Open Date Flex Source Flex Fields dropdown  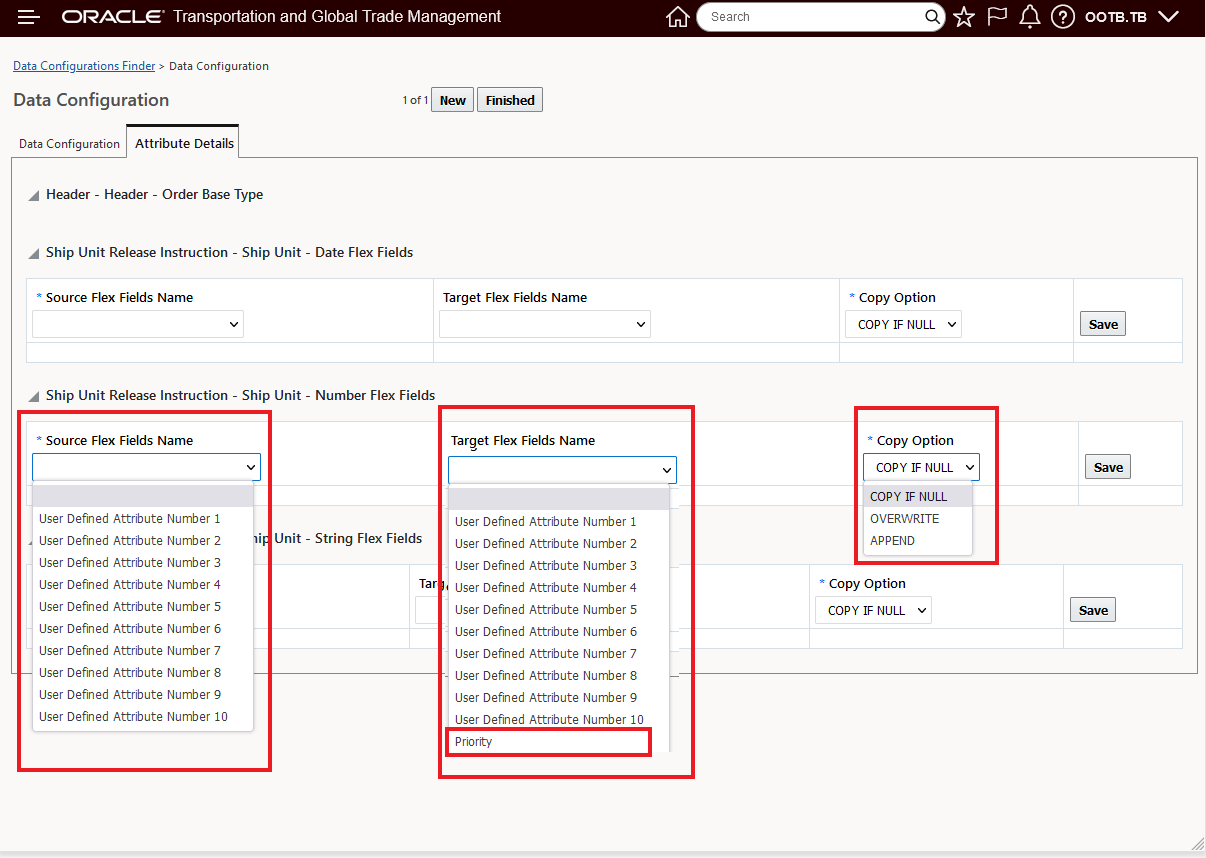pos(138,324)
